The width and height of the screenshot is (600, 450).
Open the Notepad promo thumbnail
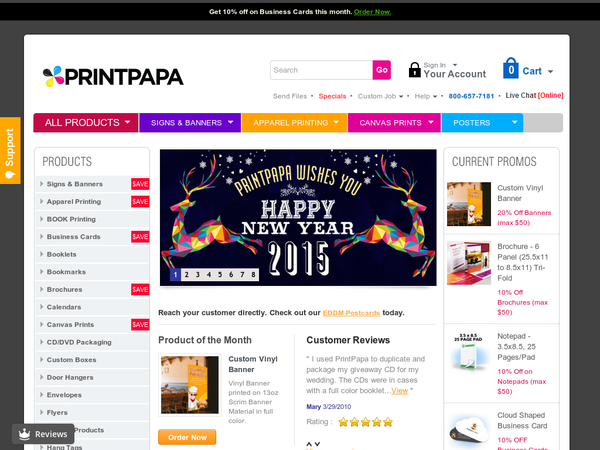click(x=469, y=352)
